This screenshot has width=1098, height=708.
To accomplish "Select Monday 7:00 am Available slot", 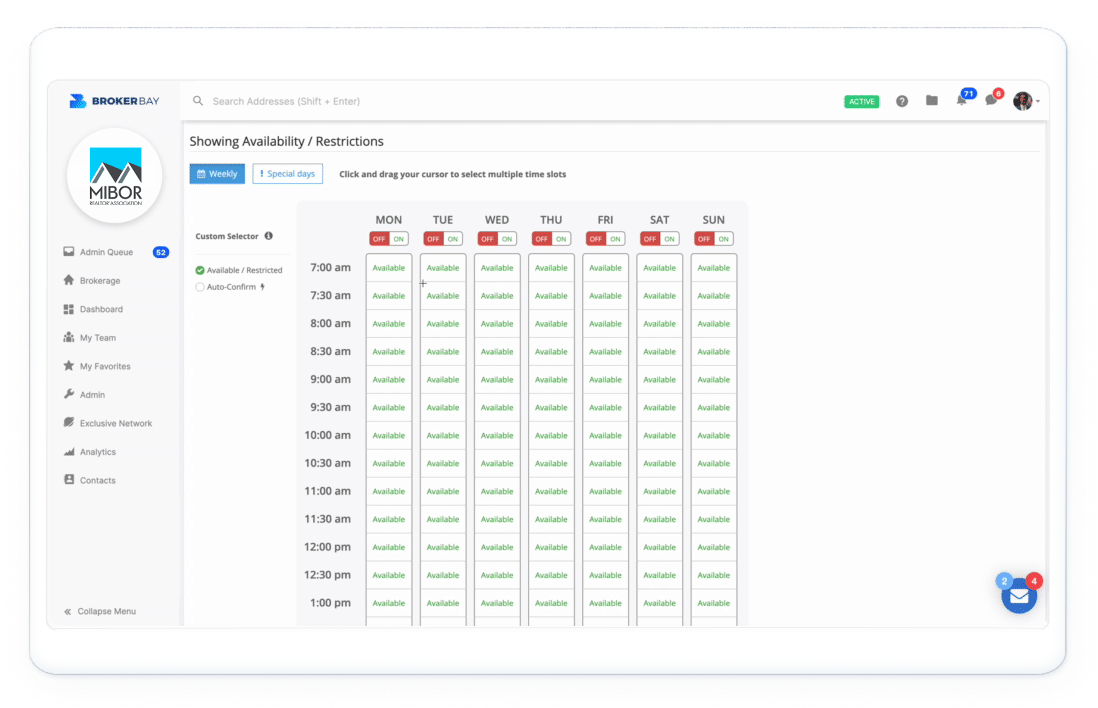I will 389,268.
